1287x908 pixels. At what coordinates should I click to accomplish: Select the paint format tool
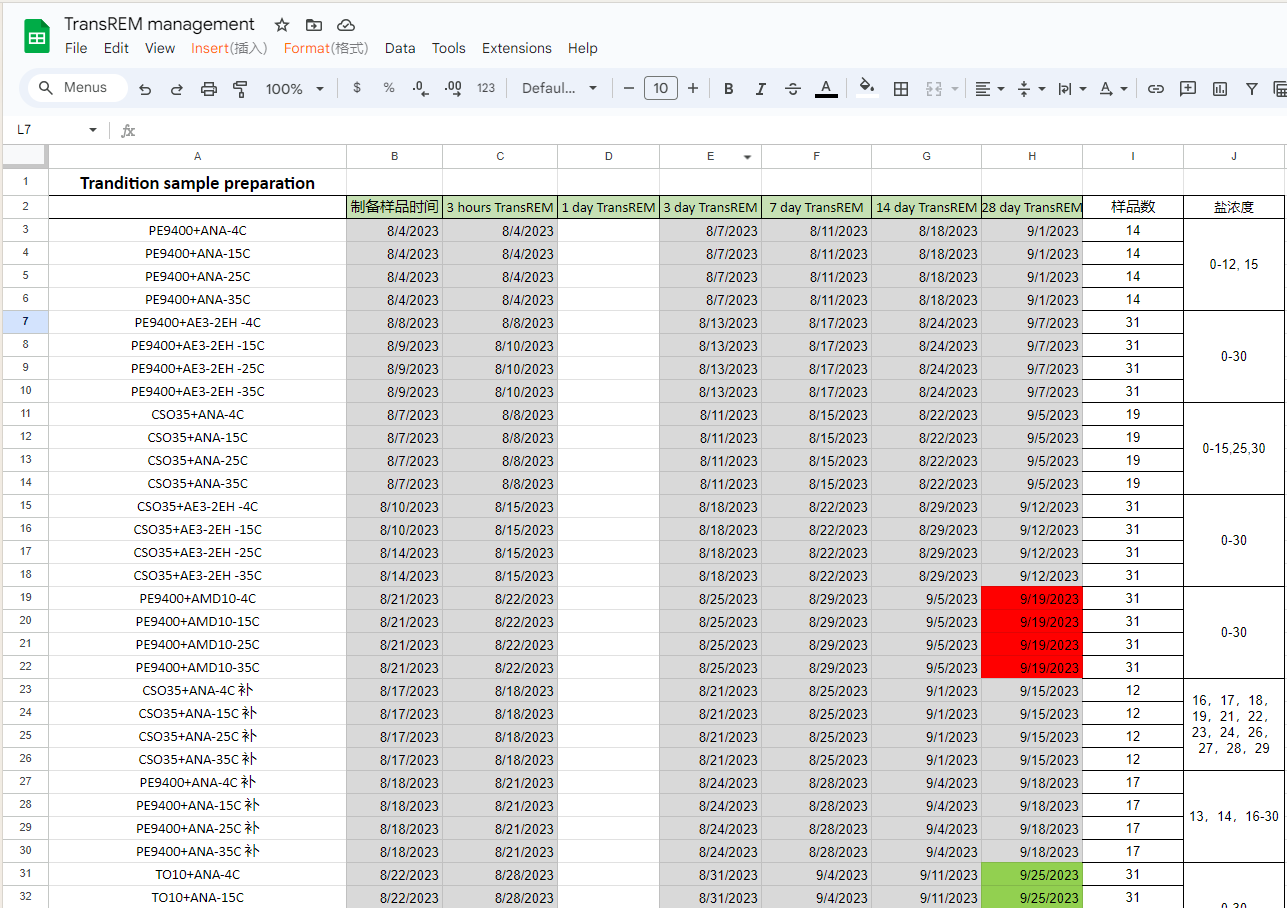coord(240,89)
